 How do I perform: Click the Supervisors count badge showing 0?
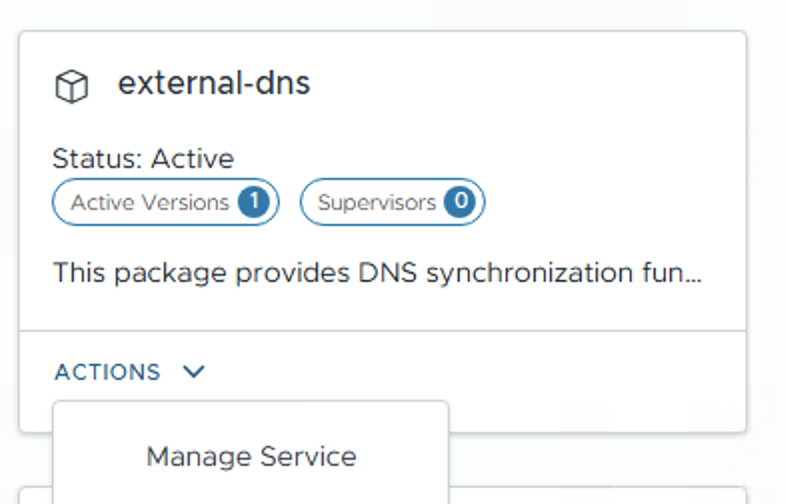(460, 202)
